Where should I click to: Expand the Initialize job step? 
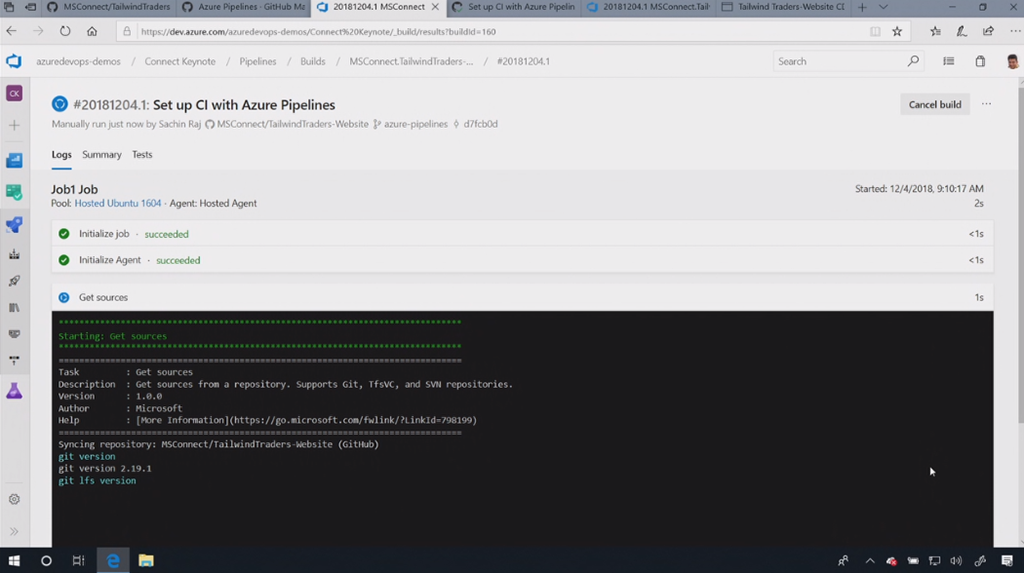tap(104, 234)
